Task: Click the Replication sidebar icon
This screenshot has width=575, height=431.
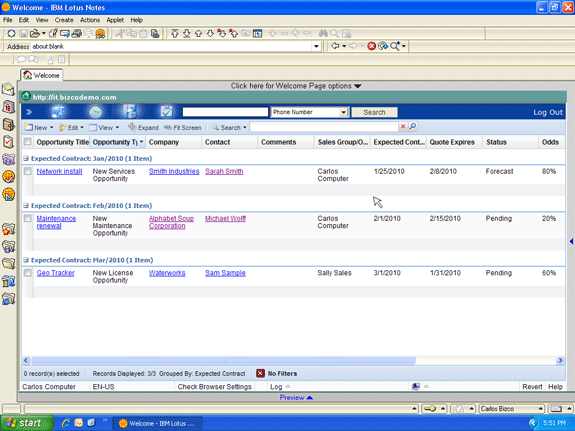Action: point(8,160)
